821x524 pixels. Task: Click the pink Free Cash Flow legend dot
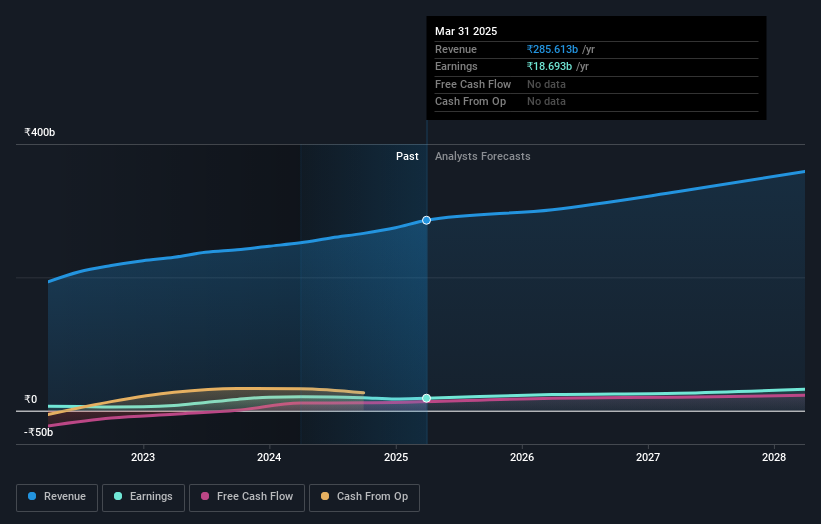205,496
